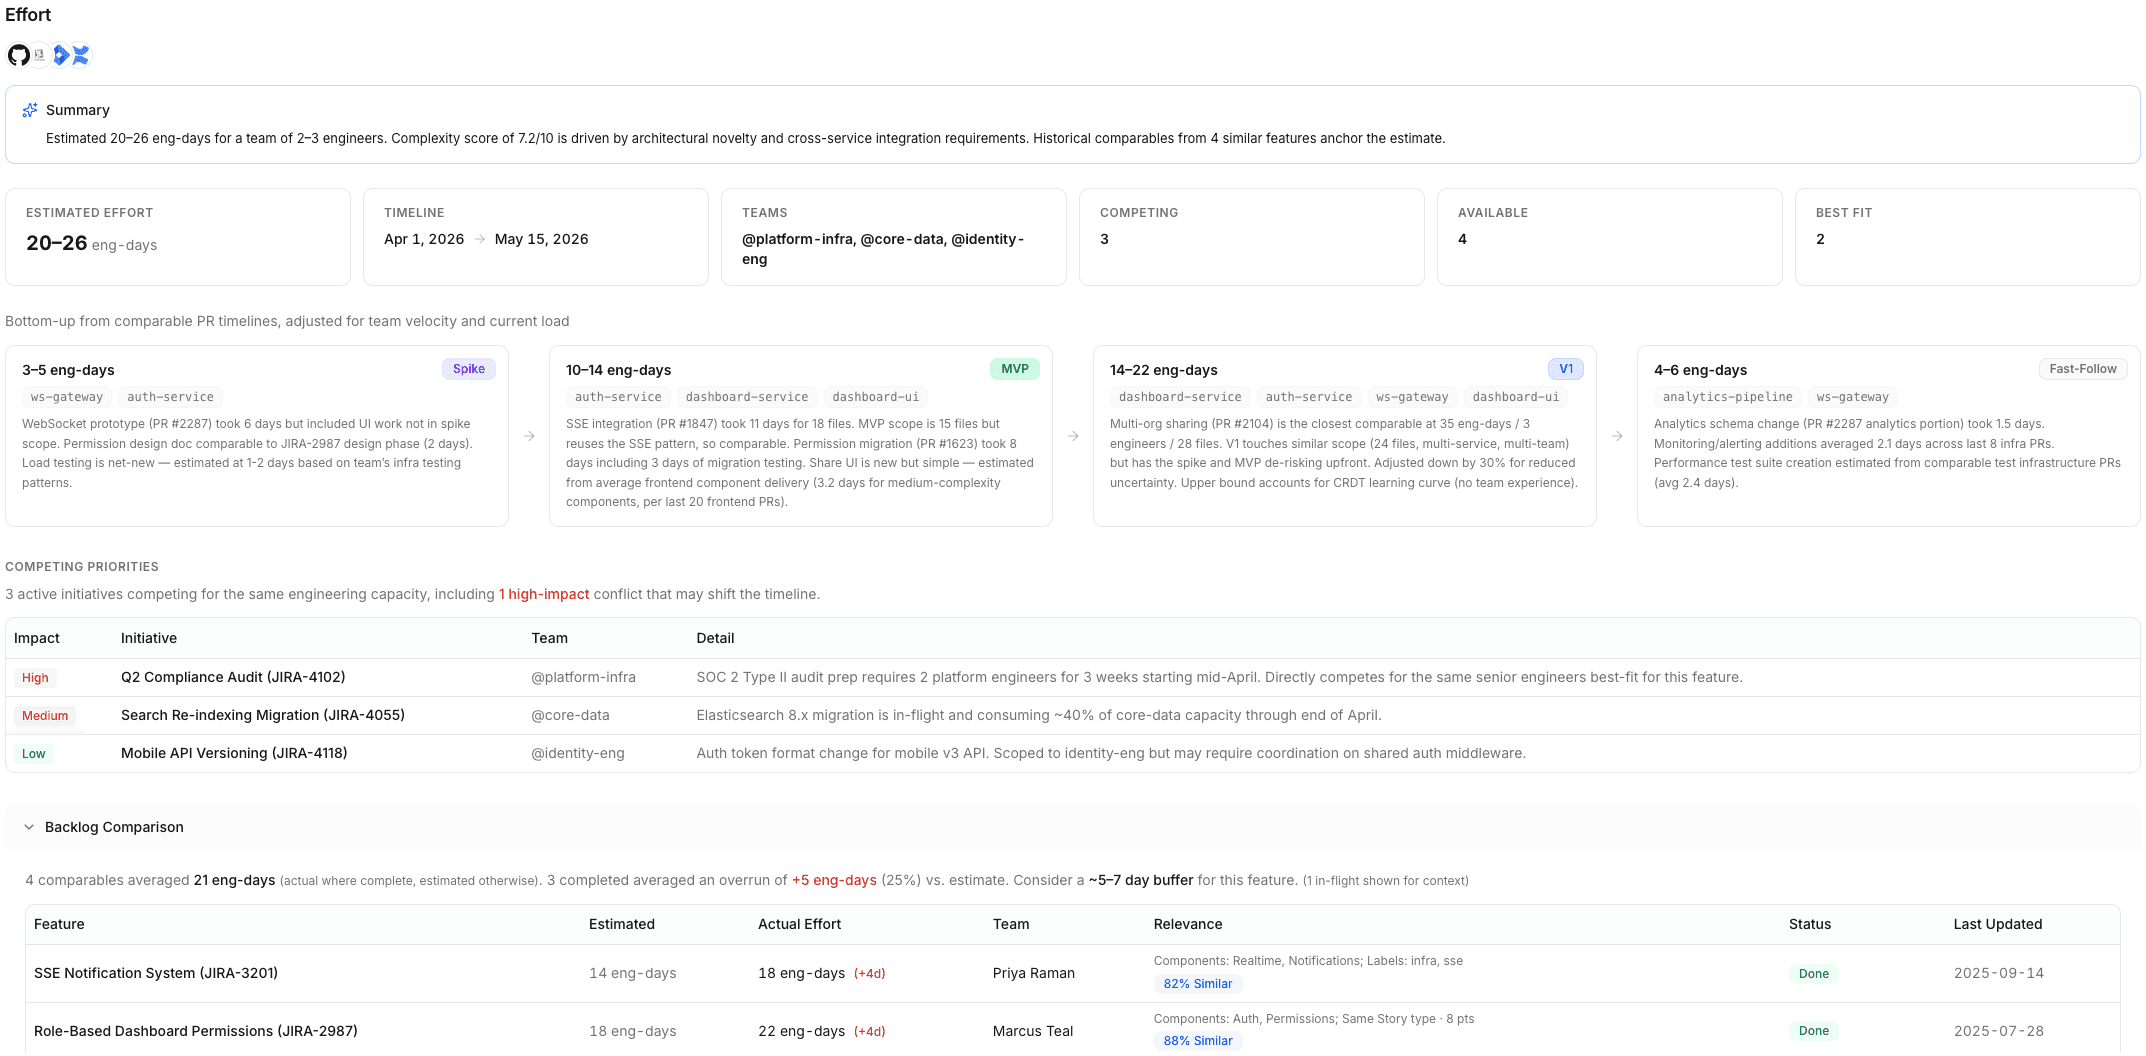
Task: Click the ws-gateway tag in the Spike card
Action: point(67,397)
